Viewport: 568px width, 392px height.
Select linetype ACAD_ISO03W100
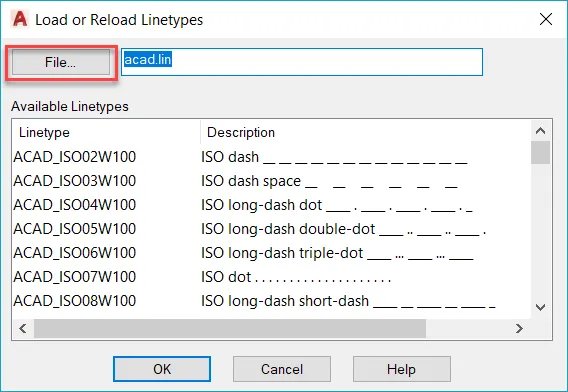tap(75, 181)
